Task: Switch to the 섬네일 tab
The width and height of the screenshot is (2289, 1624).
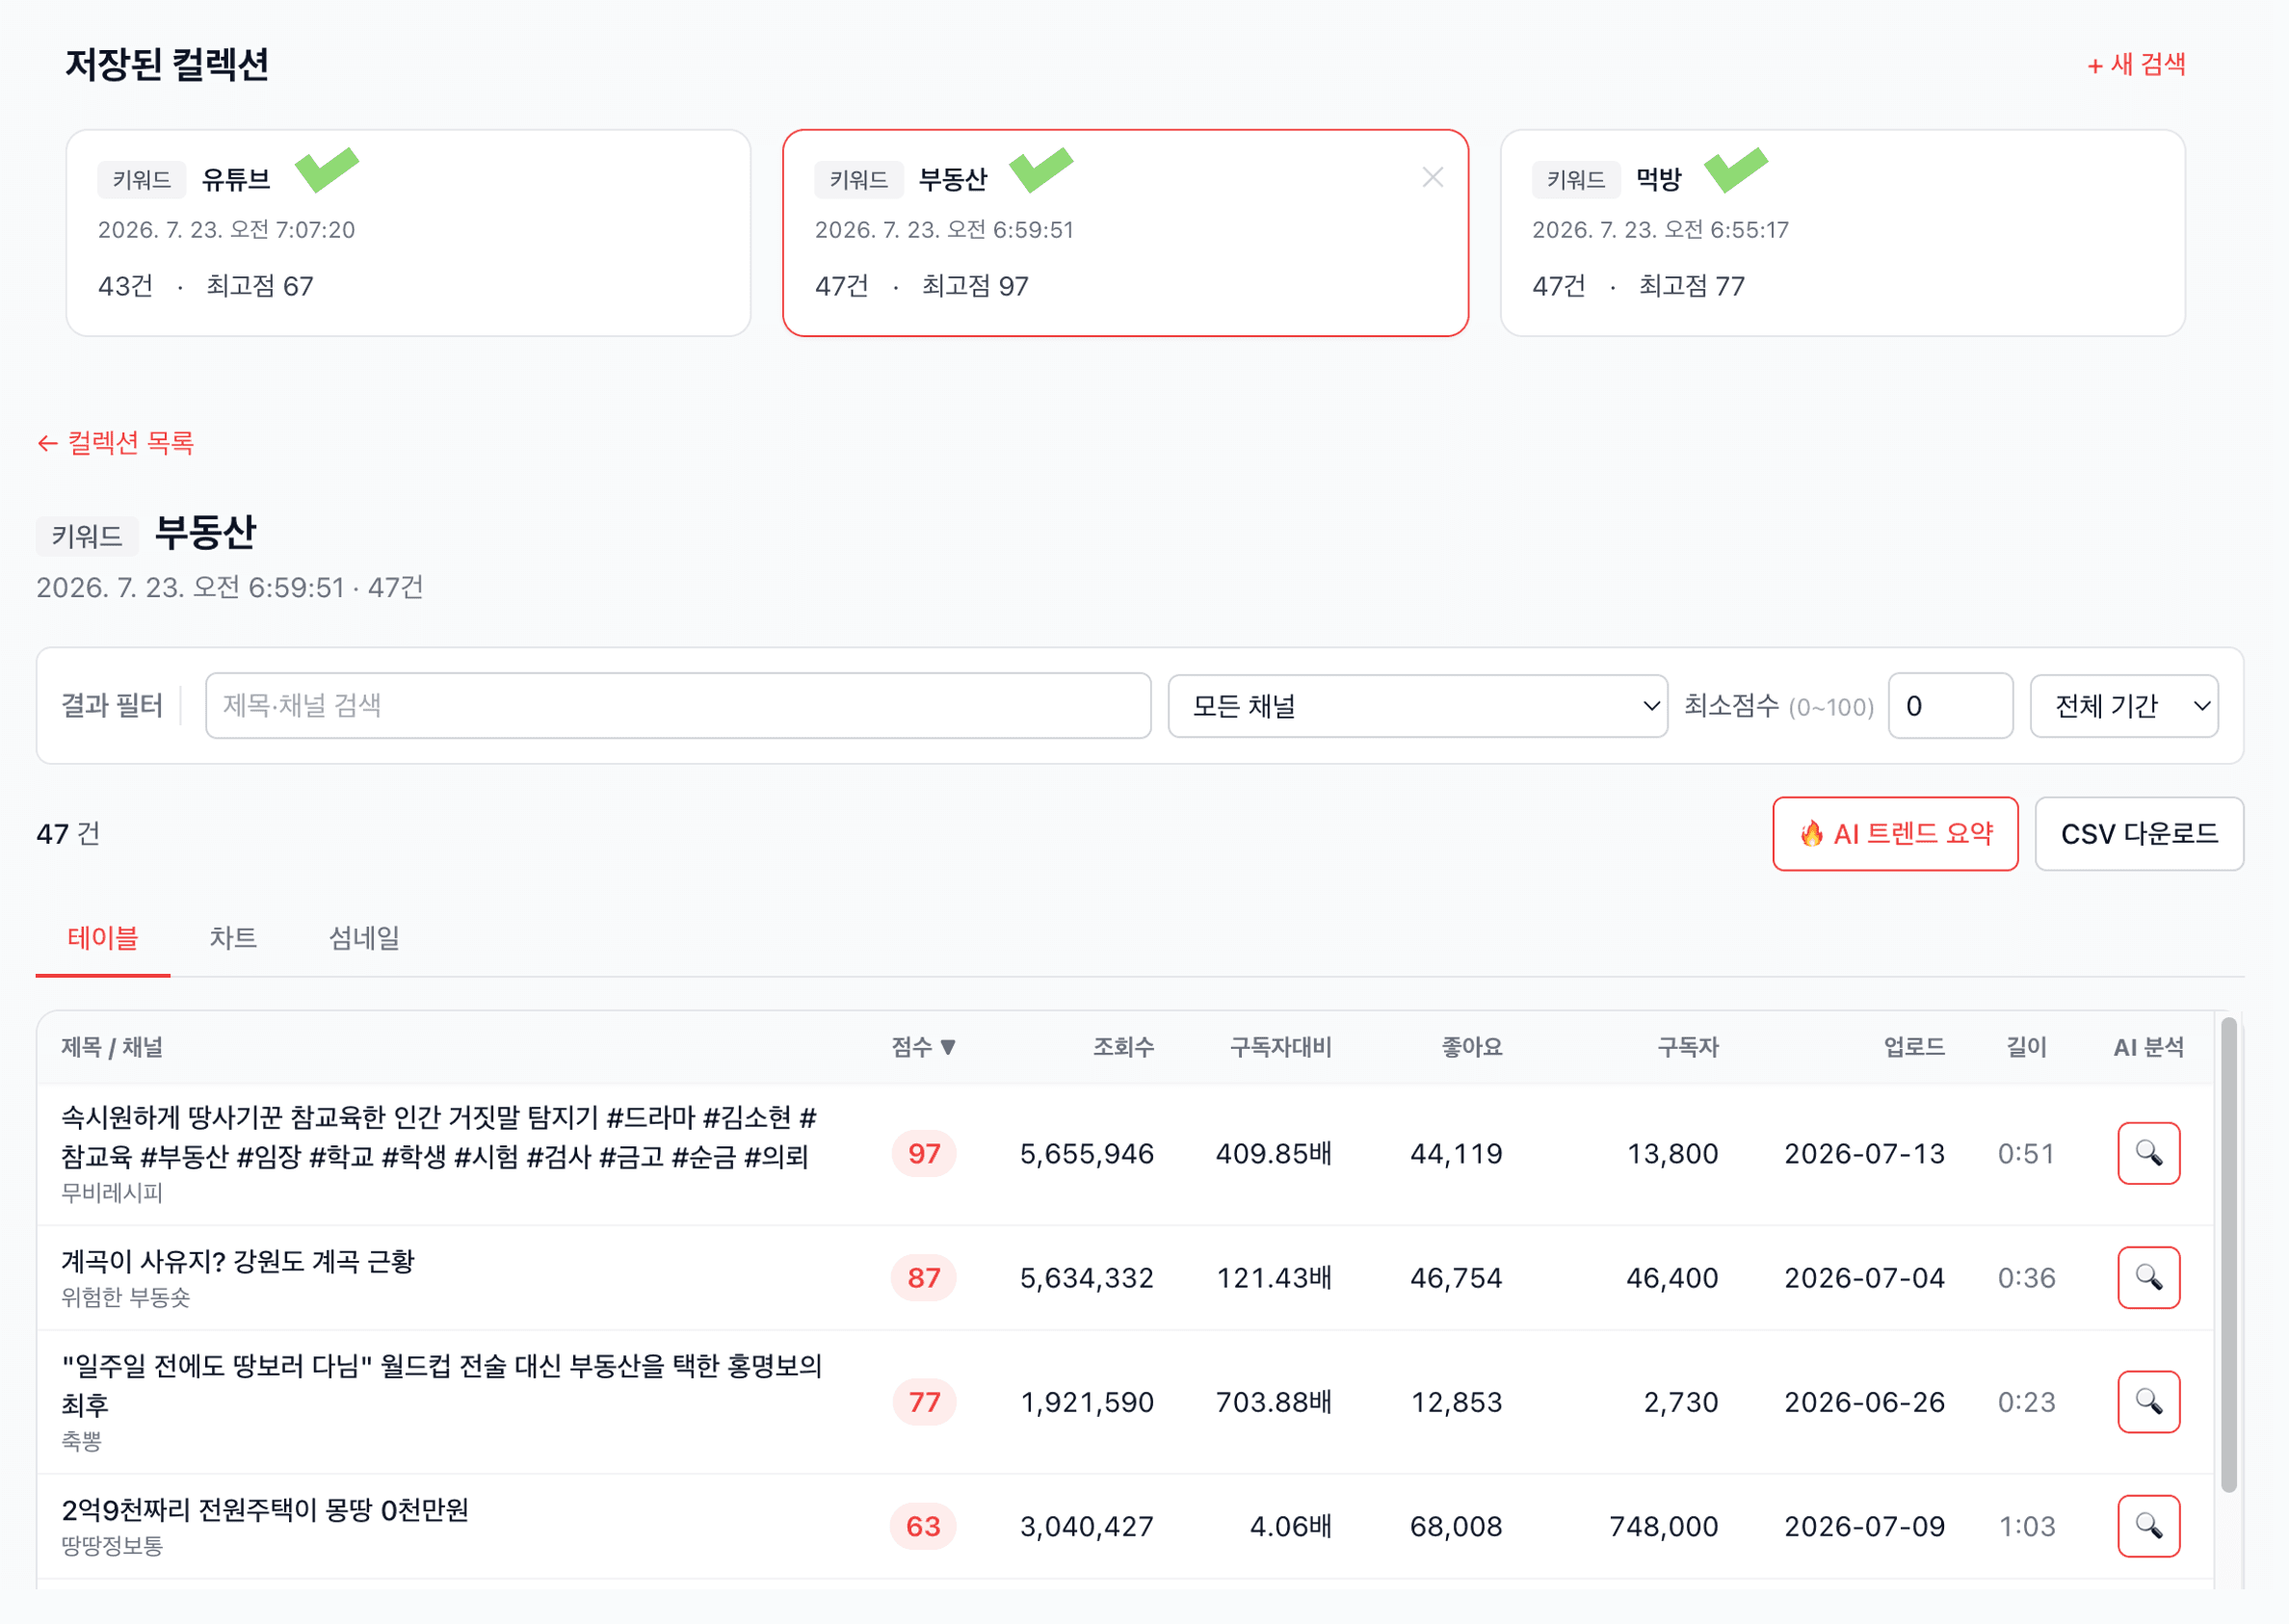Action: 364,938
